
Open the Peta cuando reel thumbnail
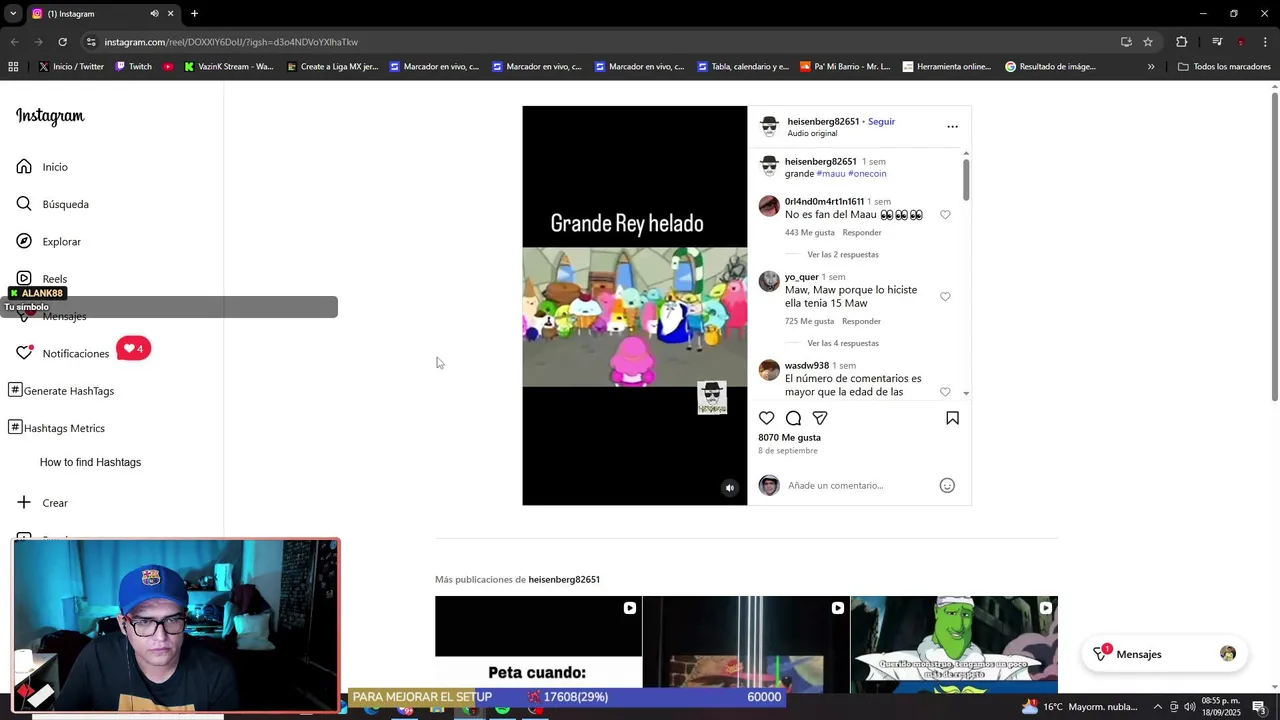coord(538,645)
